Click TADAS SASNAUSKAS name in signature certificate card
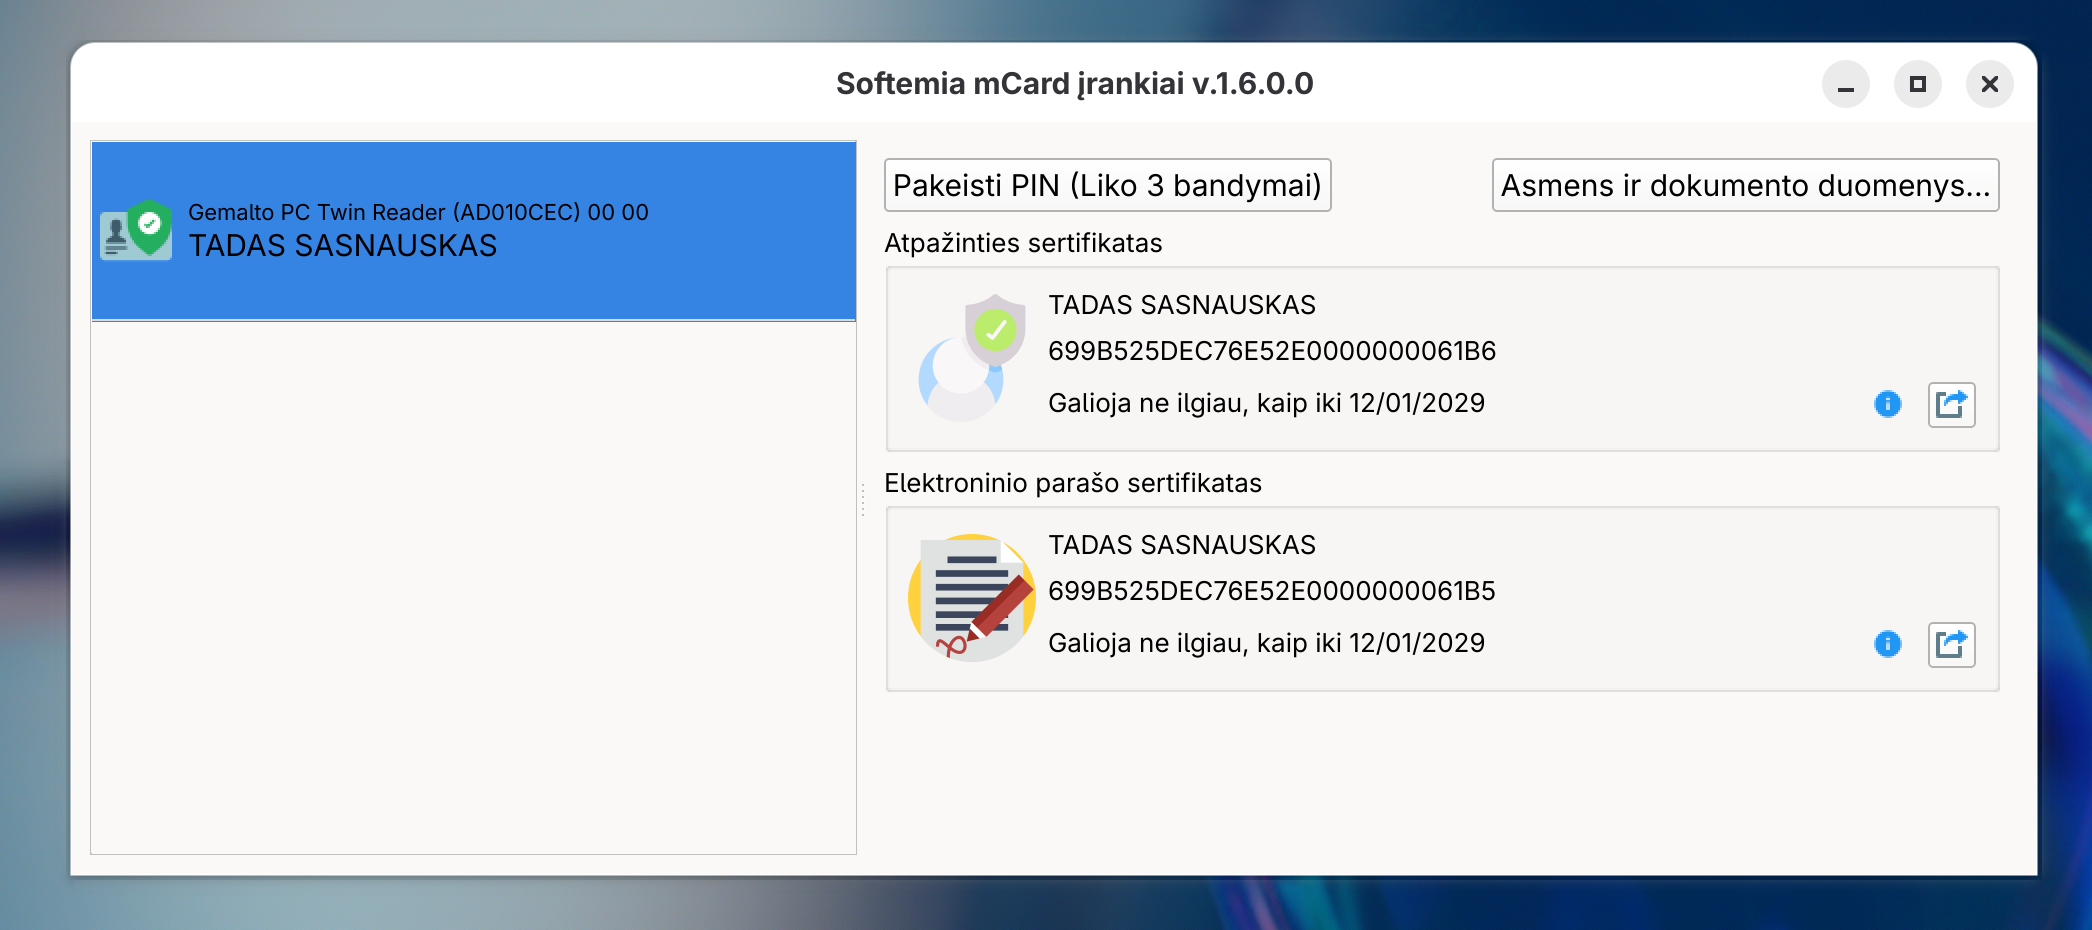Screen dimensions: 2092x930 point(1181,544)
